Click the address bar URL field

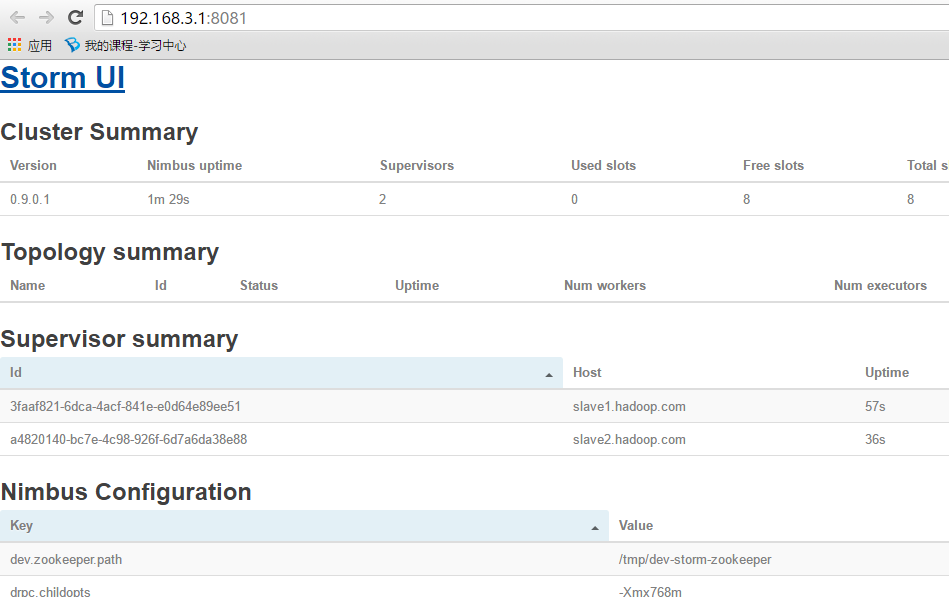click(x=520, y=18)
